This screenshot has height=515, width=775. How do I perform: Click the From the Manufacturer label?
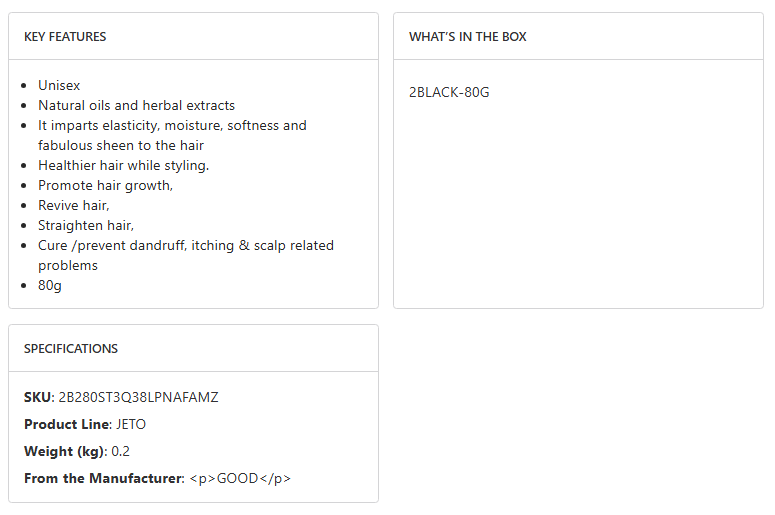(104, 478)
